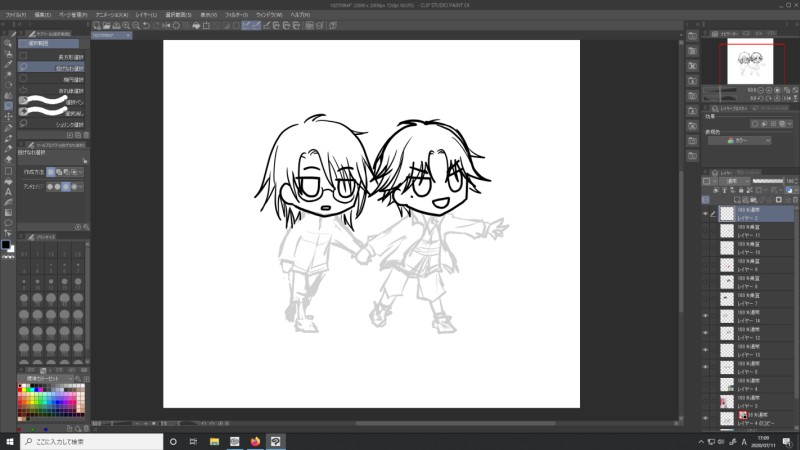The height and width of the screenshot is (450, 800).
Task: Hide layer レイヤー 12 with its eye icon
Action: point(706,333)
